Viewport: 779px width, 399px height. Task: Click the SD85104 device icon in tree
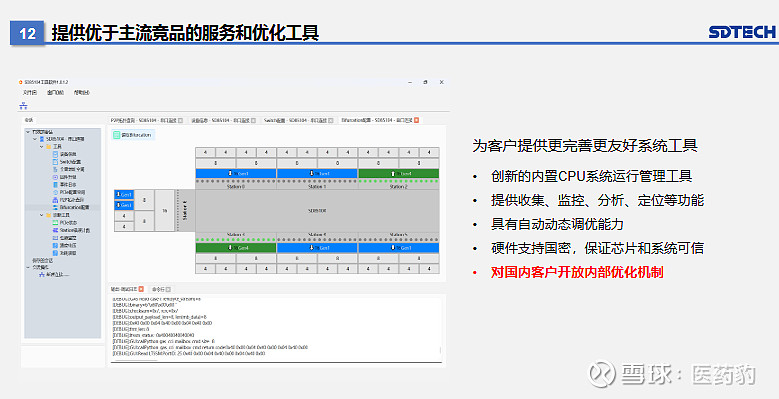(42, 139)
